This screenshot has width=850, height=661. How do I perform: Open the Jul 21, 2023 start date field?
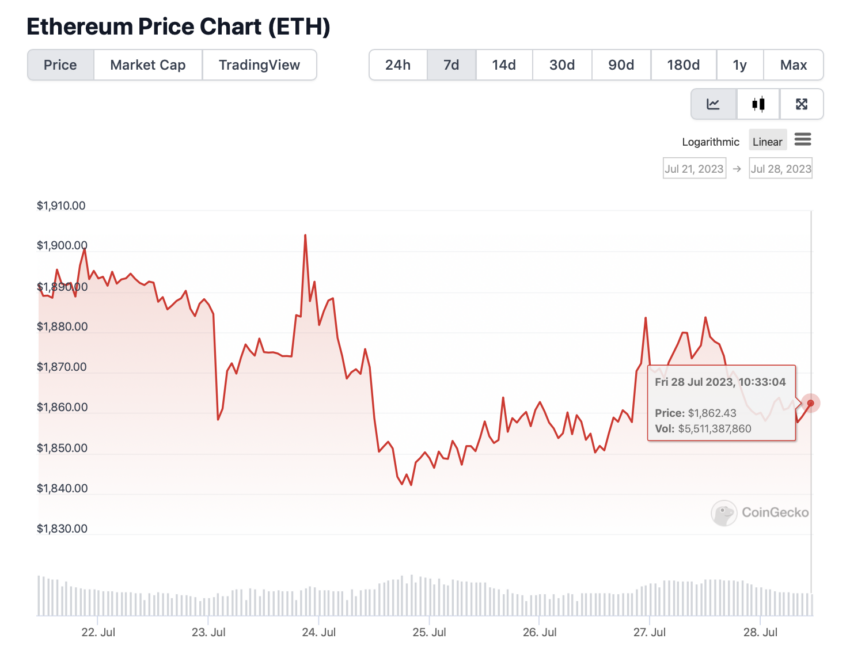pyautogui.click(x=694, y=169)
